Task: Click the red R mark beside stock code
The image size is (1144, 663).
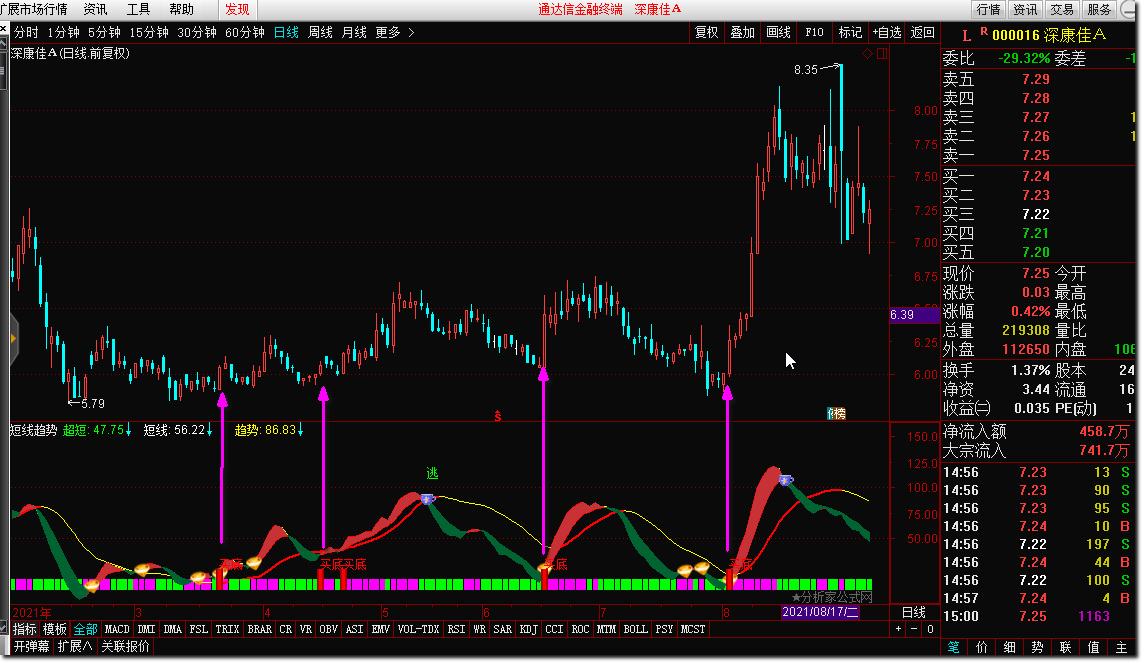Action: 983,32
